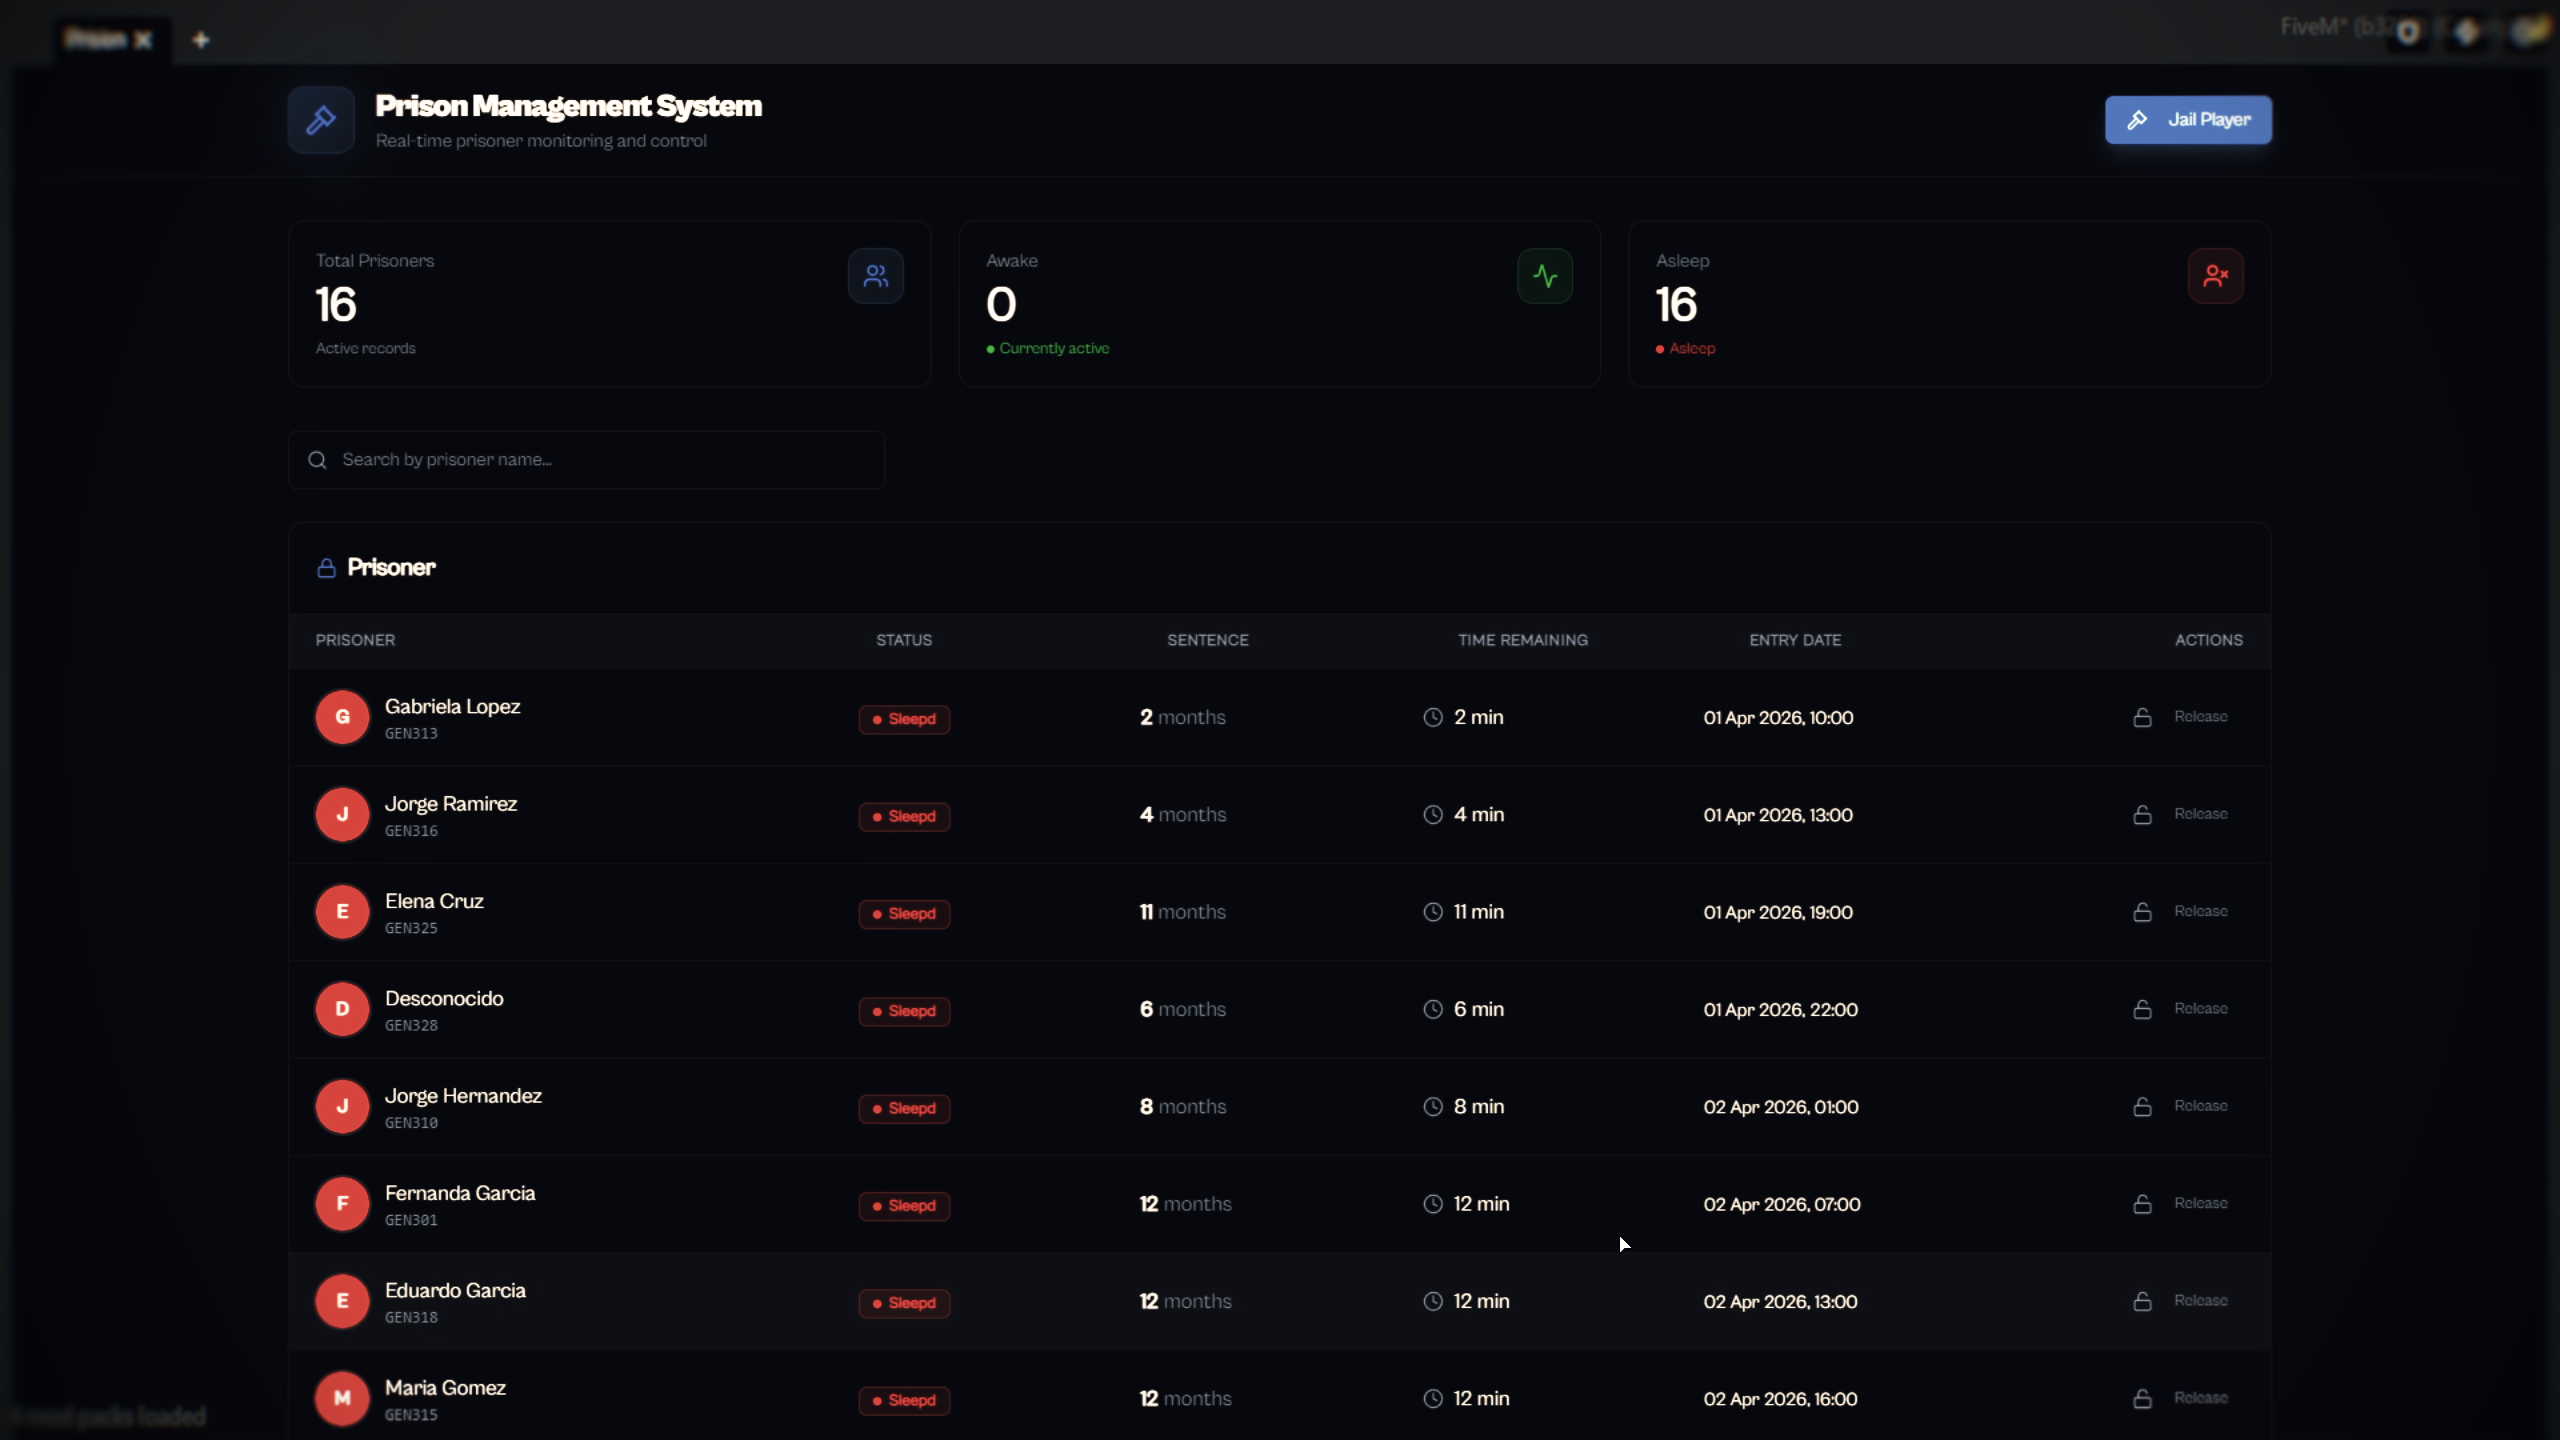Click the gavel logo icon beside the title
The height and width of the screenshot is (1440, 2560).
[x=321, y=120]
